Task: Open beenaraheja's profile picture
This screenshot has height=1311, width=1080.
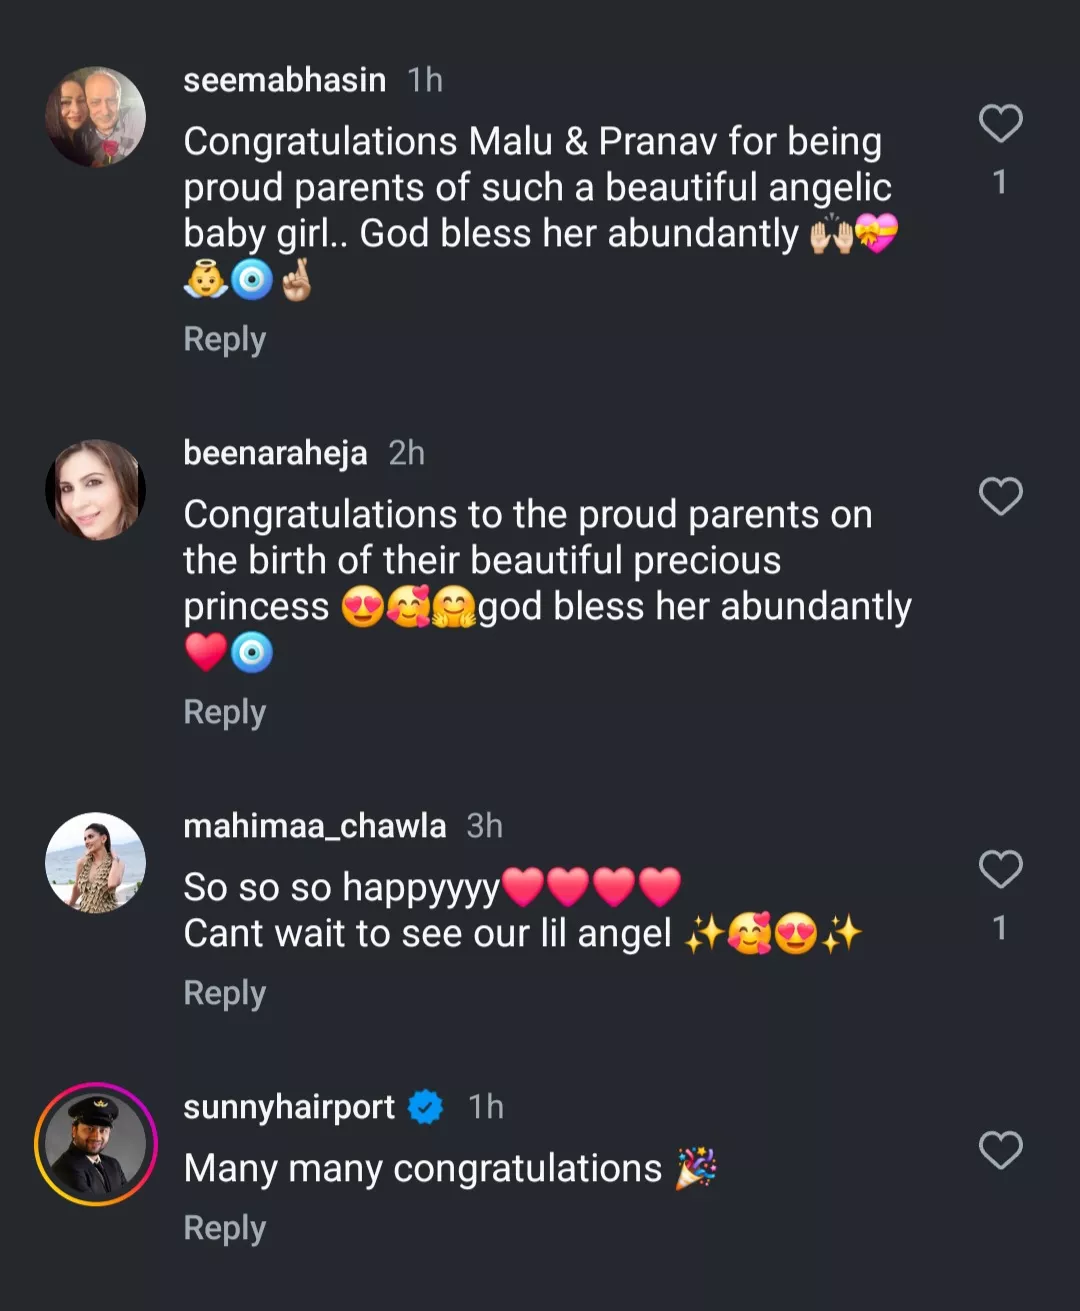Action: point(96,490)
